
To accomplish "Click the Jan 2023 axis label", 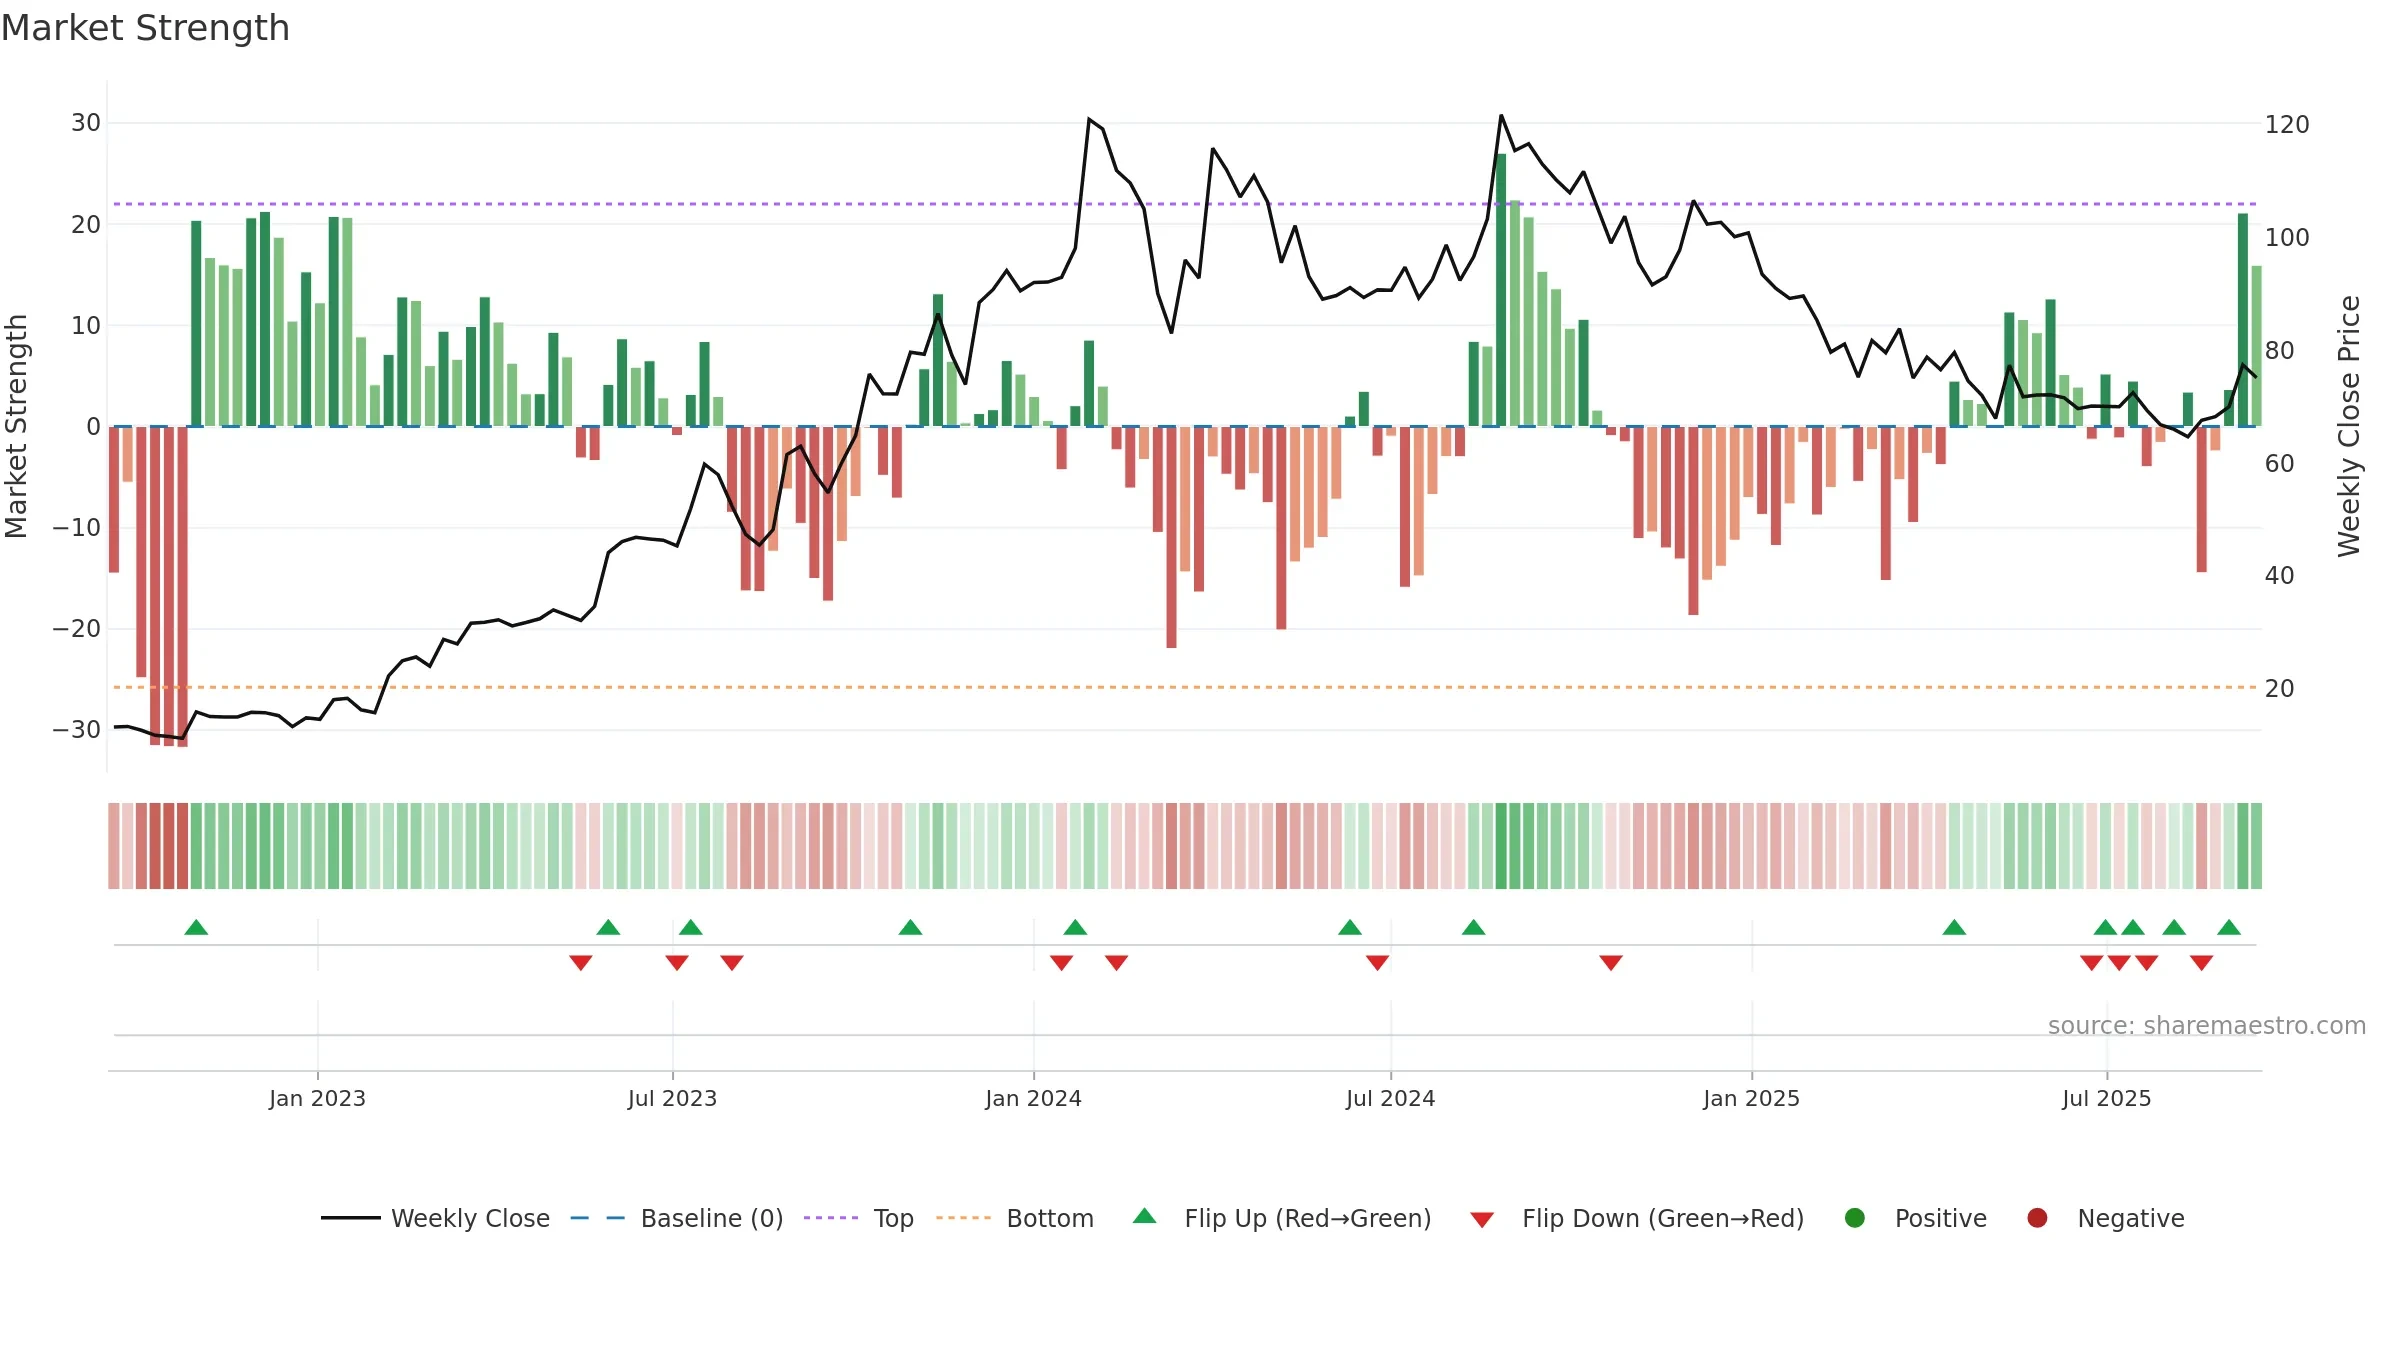I will (x=317, y=1099).
